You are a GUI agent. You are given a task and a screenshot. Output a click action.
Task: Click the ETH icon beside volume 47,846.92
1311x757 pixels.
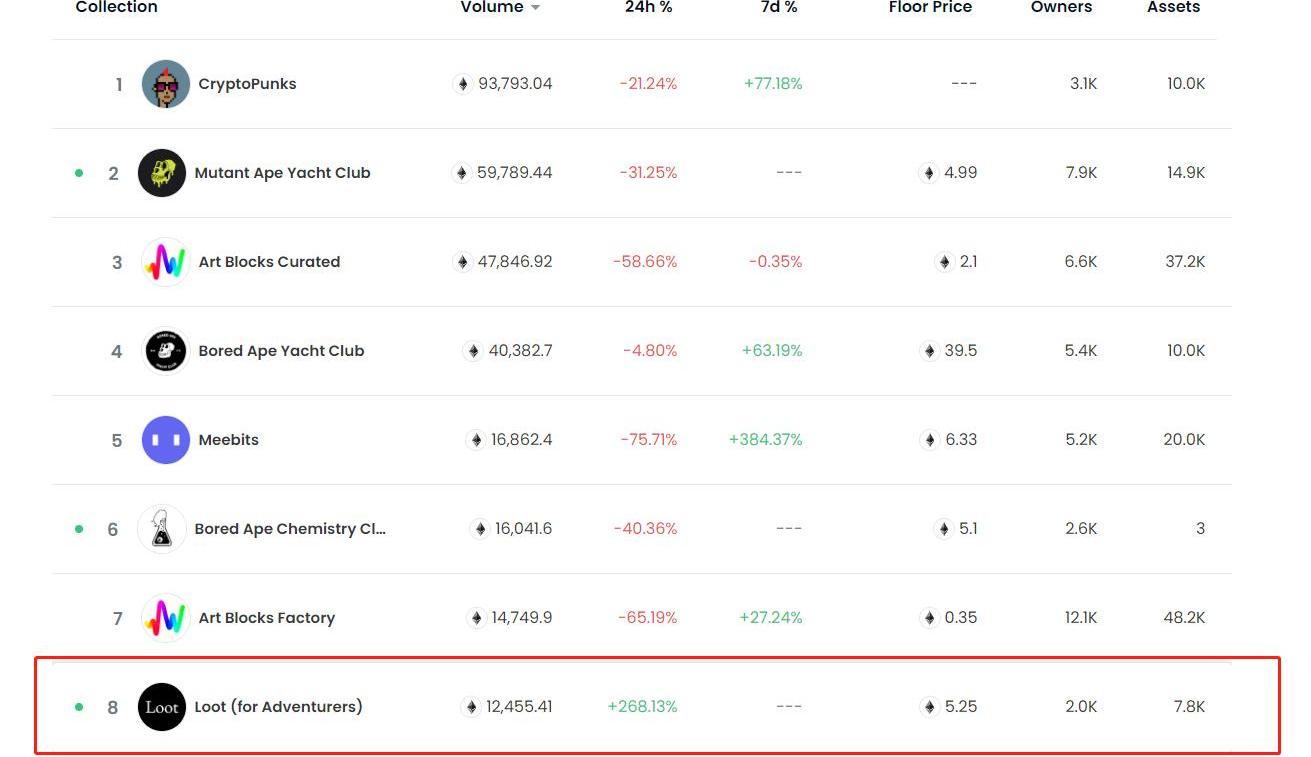pyautogui.click(x=462, y=262)
